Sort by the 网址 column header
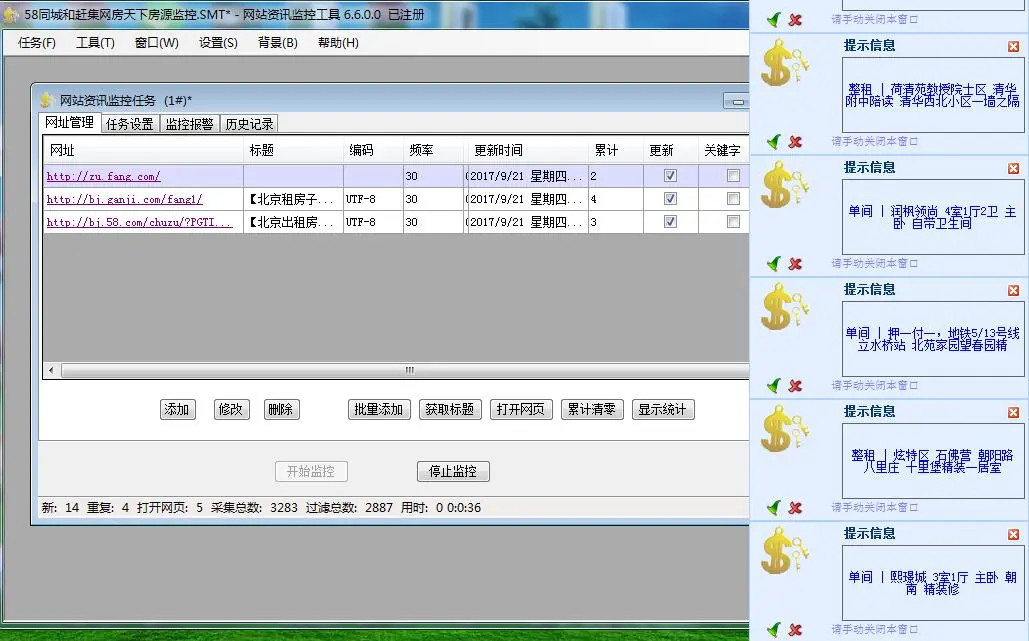The image size is (1029, 641). coord(142,150)
